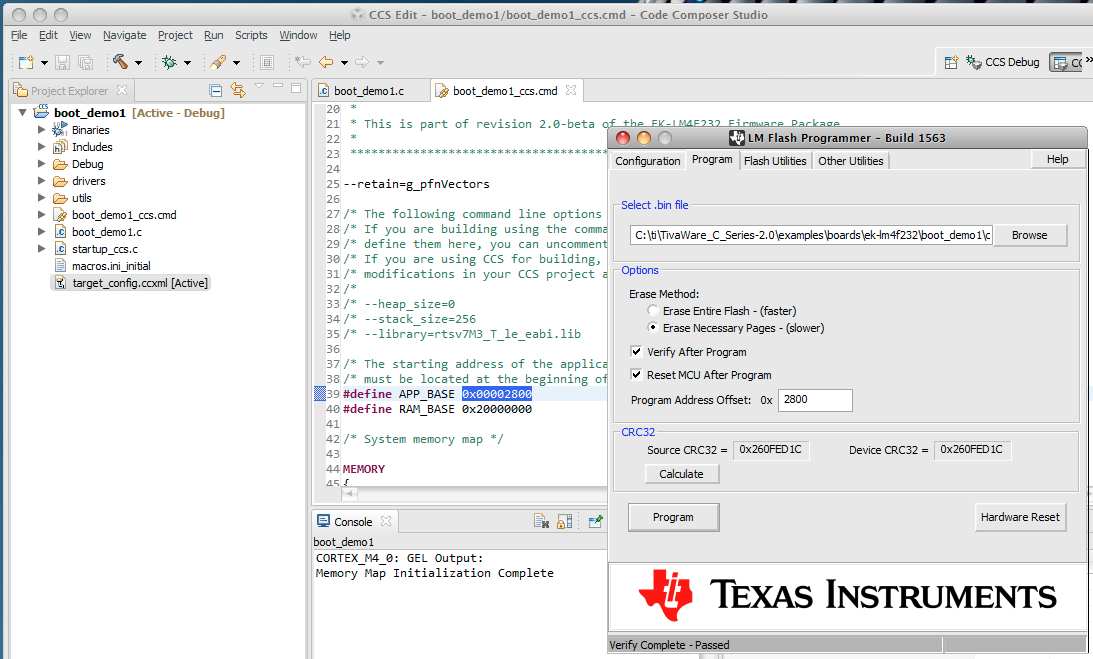Switch to the Other Utilities tab
This screenshot has height=659, width=1093.
pyautogui.click(x=850, y=161)
